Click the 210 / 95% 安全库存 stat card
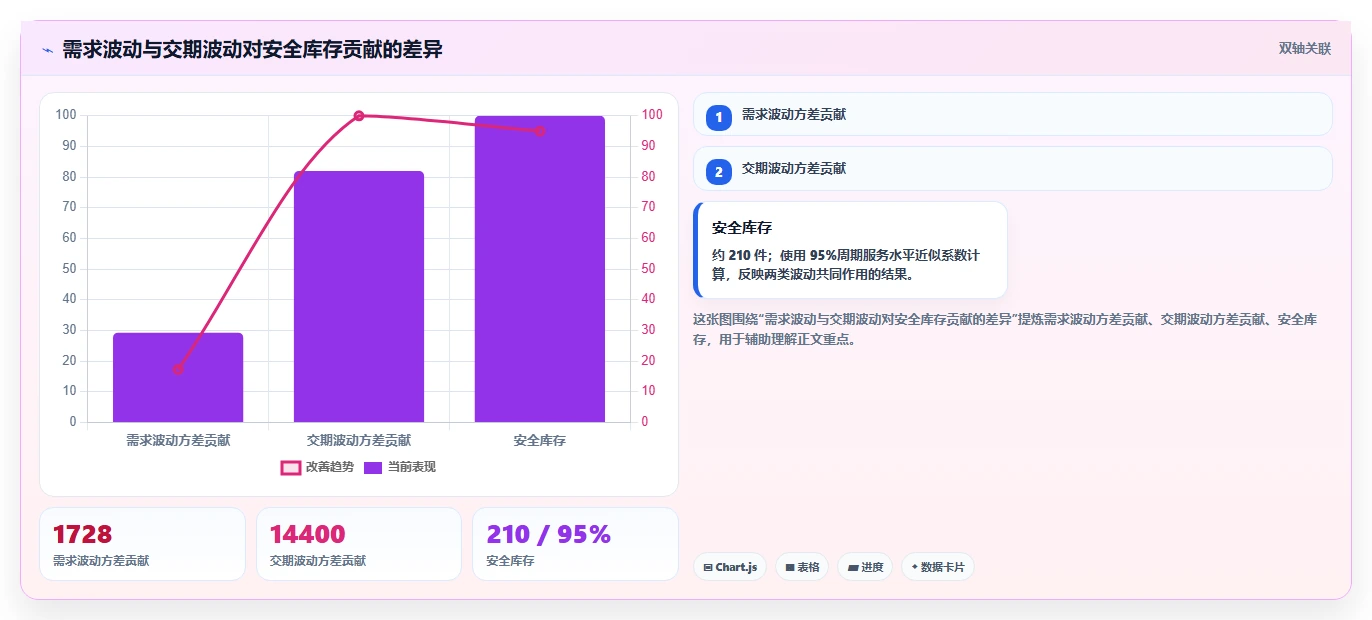This screenshot has width=1372, height=620. [575, 544]
